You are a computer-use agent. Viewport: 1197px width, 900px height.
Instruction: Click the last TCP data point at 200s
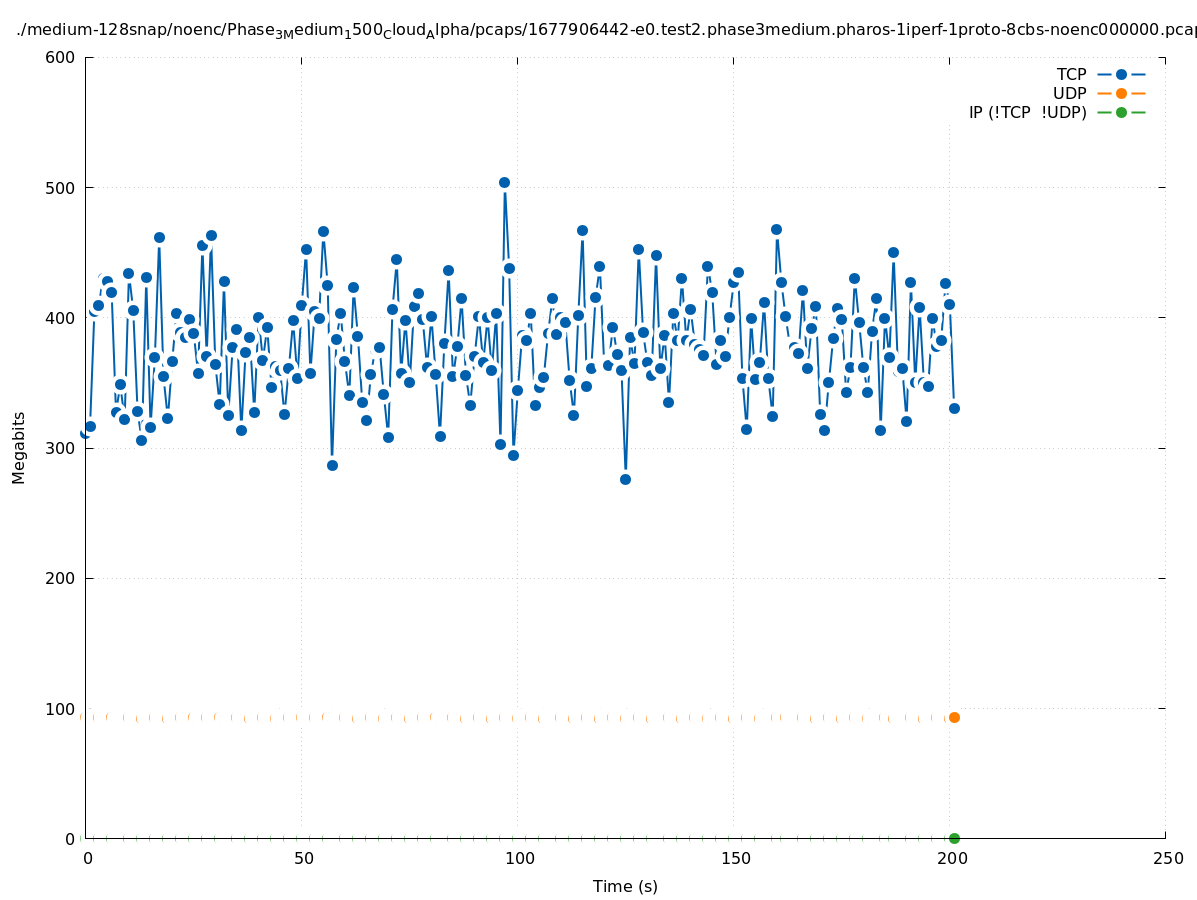[954, 408]
